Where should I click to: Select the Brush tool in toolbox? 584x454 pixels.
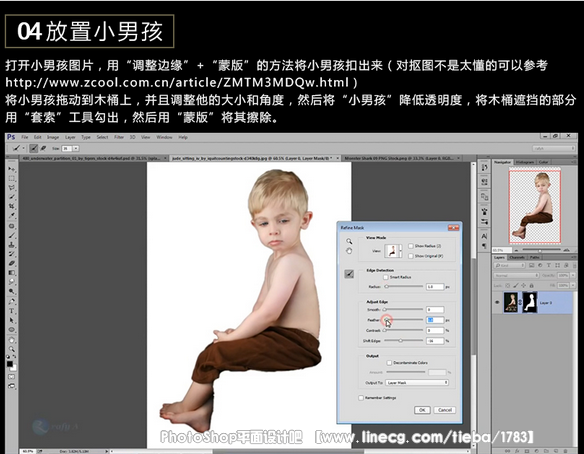point(12,236)
